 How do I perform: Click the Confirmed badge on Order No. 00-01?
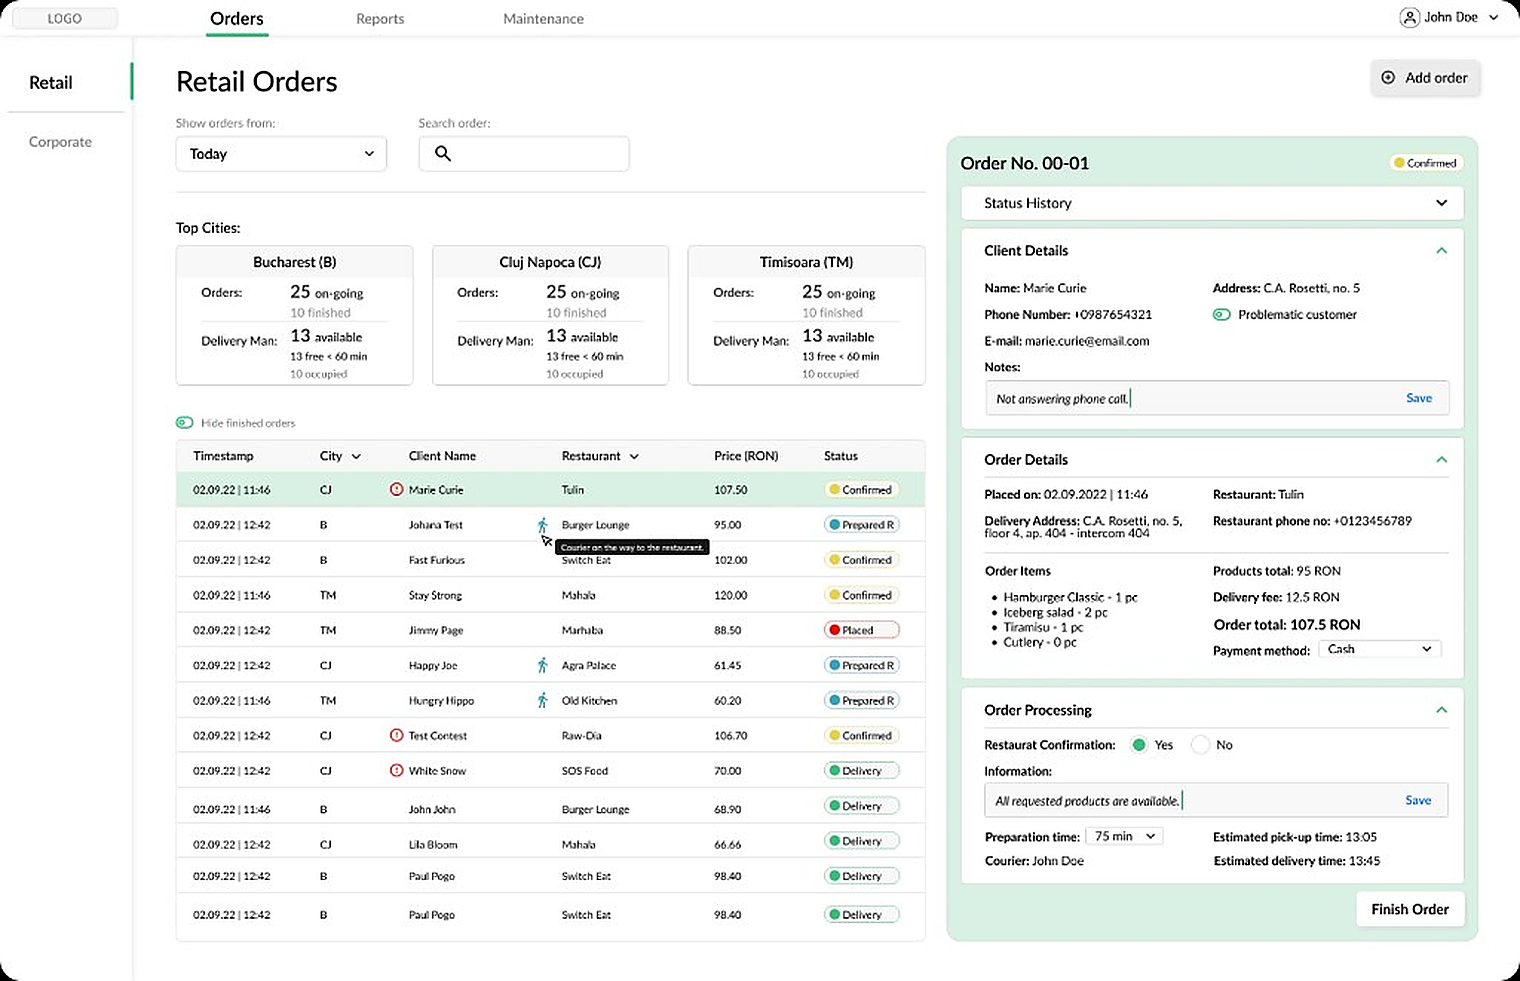pos(1426,163)
